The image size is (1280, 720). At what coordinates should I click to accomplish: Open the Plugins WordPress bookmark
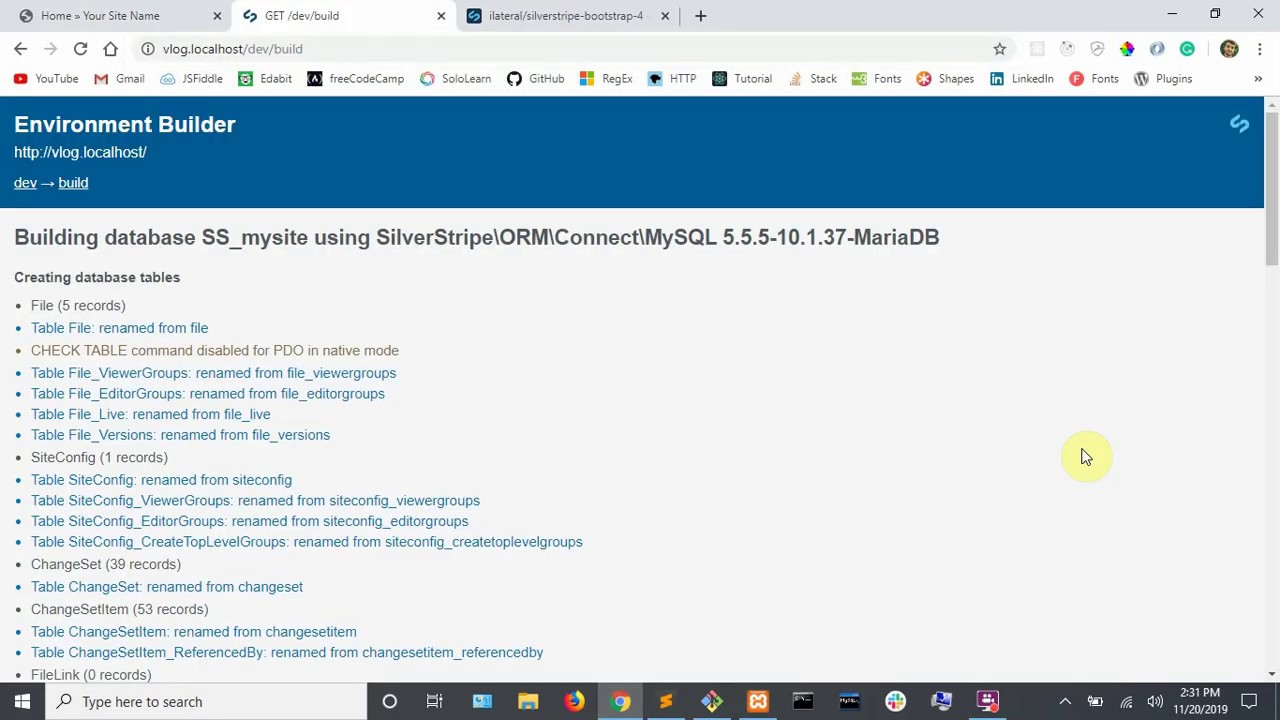point(1163,79)
